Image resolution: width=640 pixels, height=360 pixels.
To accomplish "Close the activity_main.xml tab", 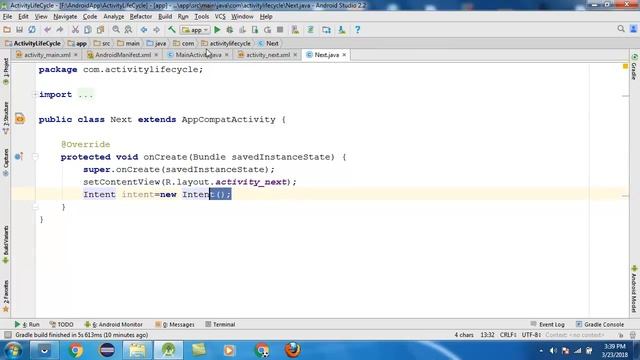I will click(x=76, y=55).
